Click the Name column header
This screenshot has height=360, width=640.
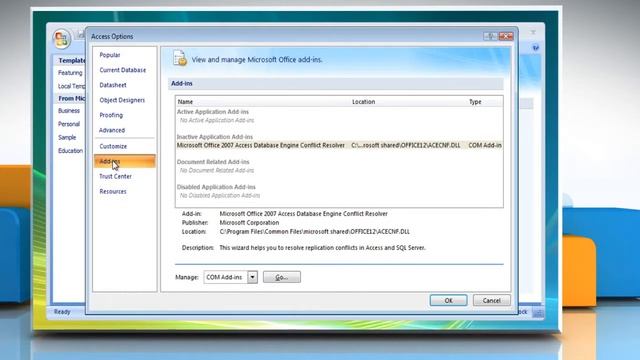pyautogui.click(x=185, y=102)
